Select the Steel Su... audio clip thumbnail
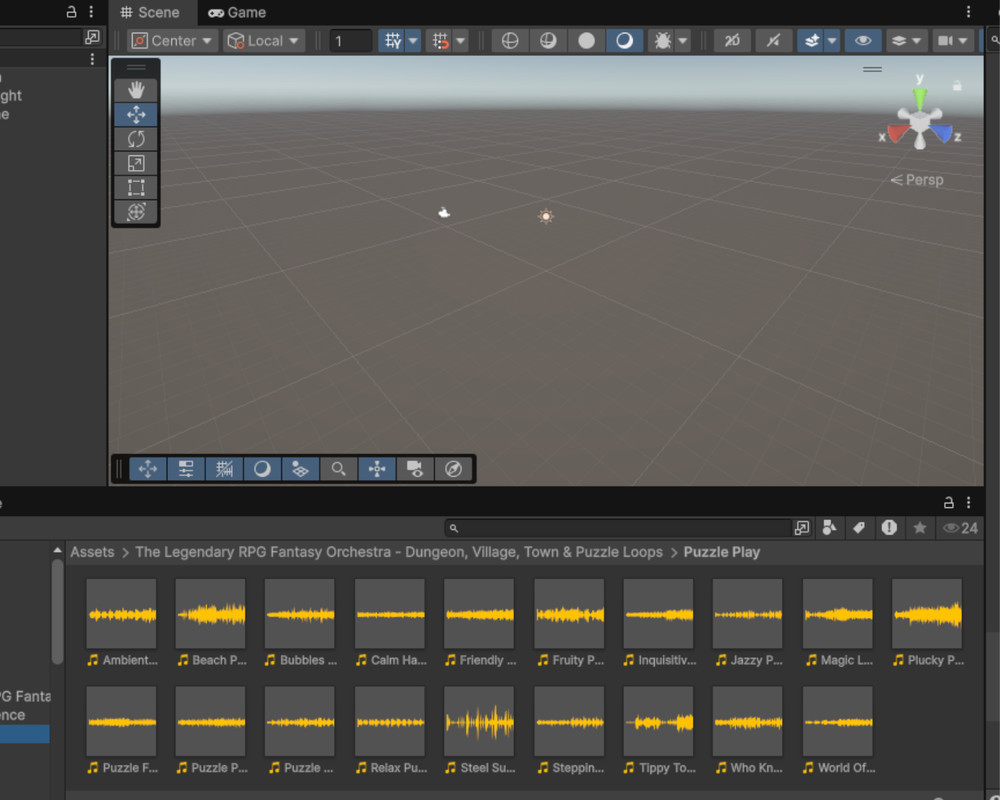The height and width of the screenshot is (800, 1000). coord(479,721)
